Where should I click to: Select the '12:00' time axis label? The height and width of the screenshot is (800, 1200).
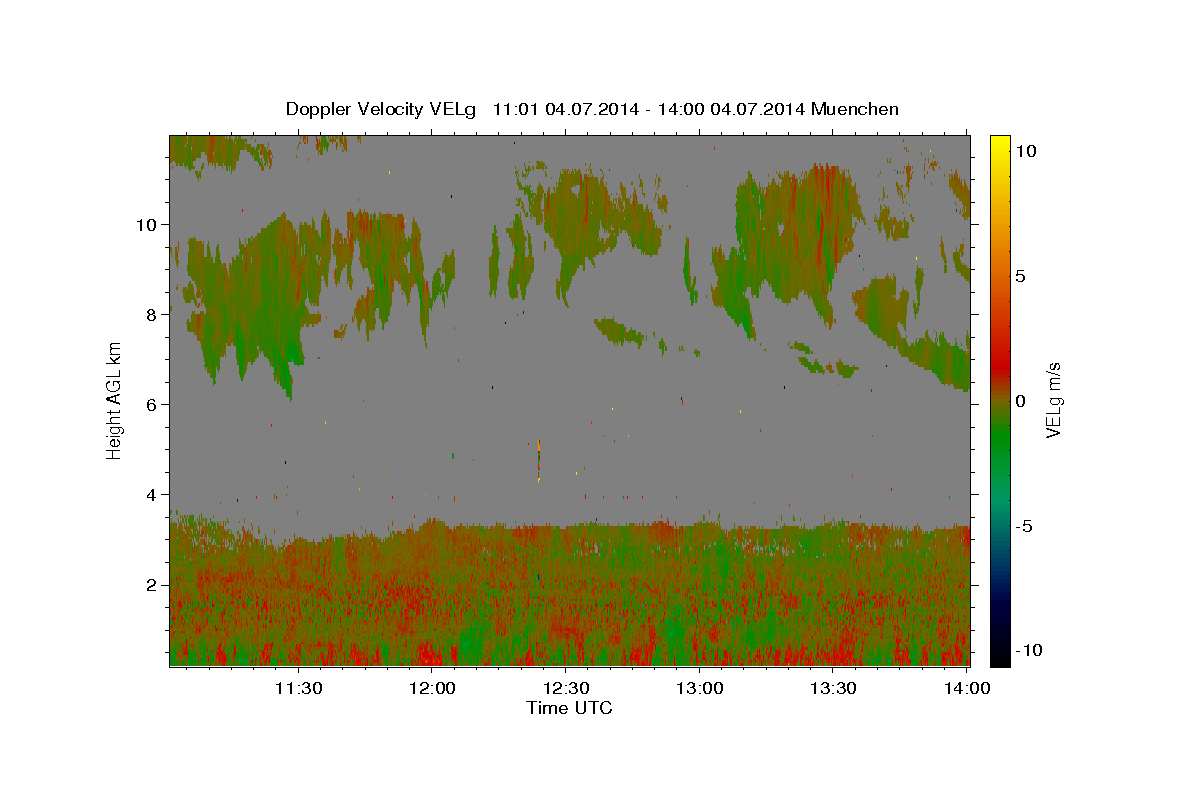click(433, 688)
